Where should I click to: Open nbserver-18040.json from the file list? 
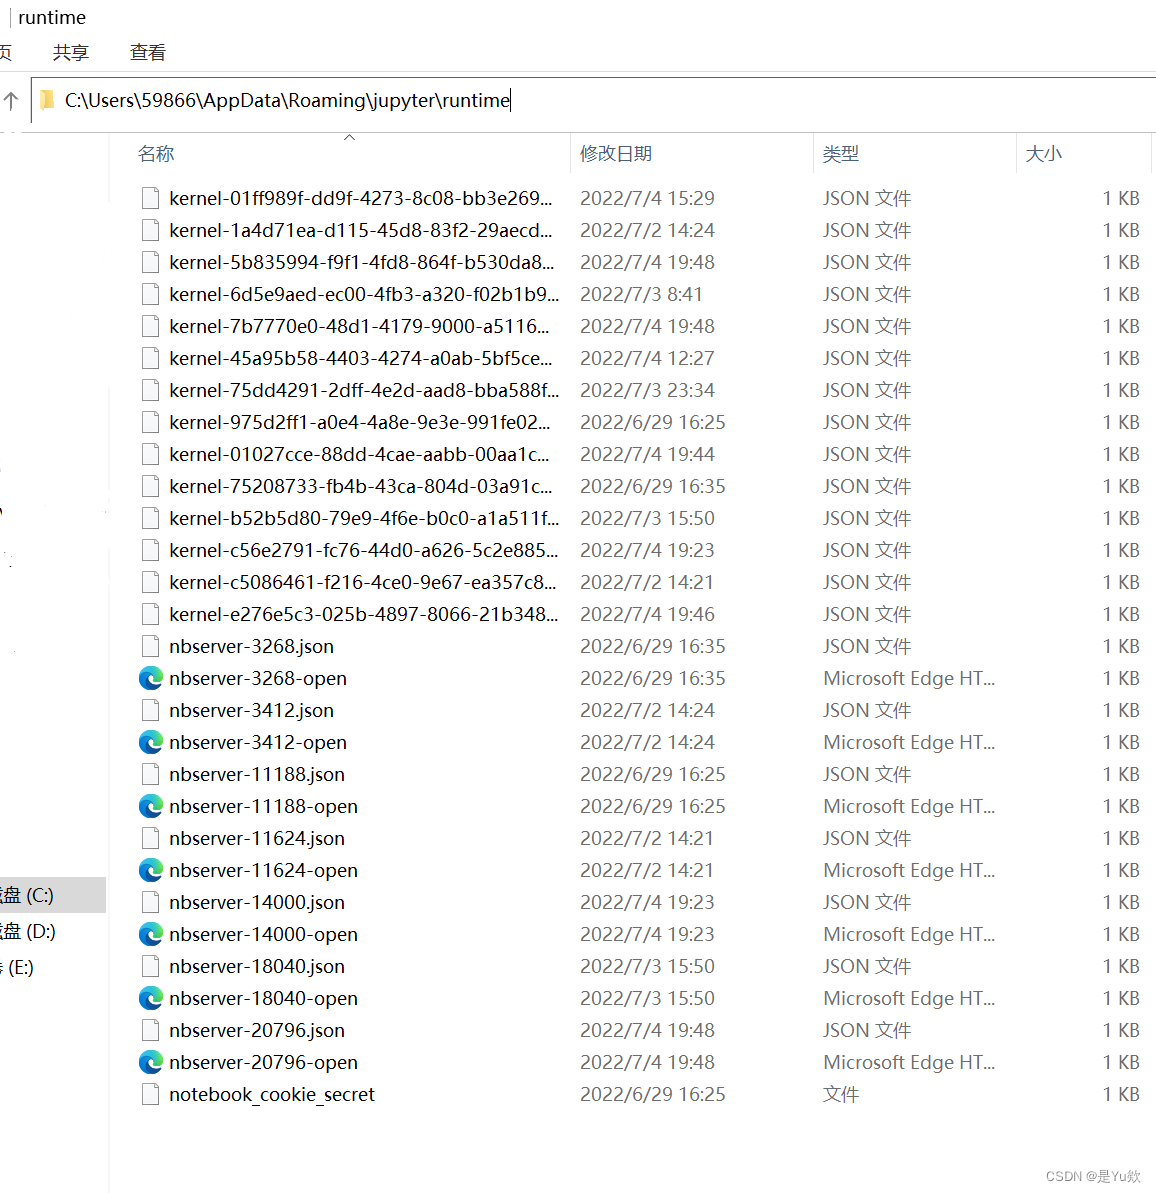click(x=256, y=966)
